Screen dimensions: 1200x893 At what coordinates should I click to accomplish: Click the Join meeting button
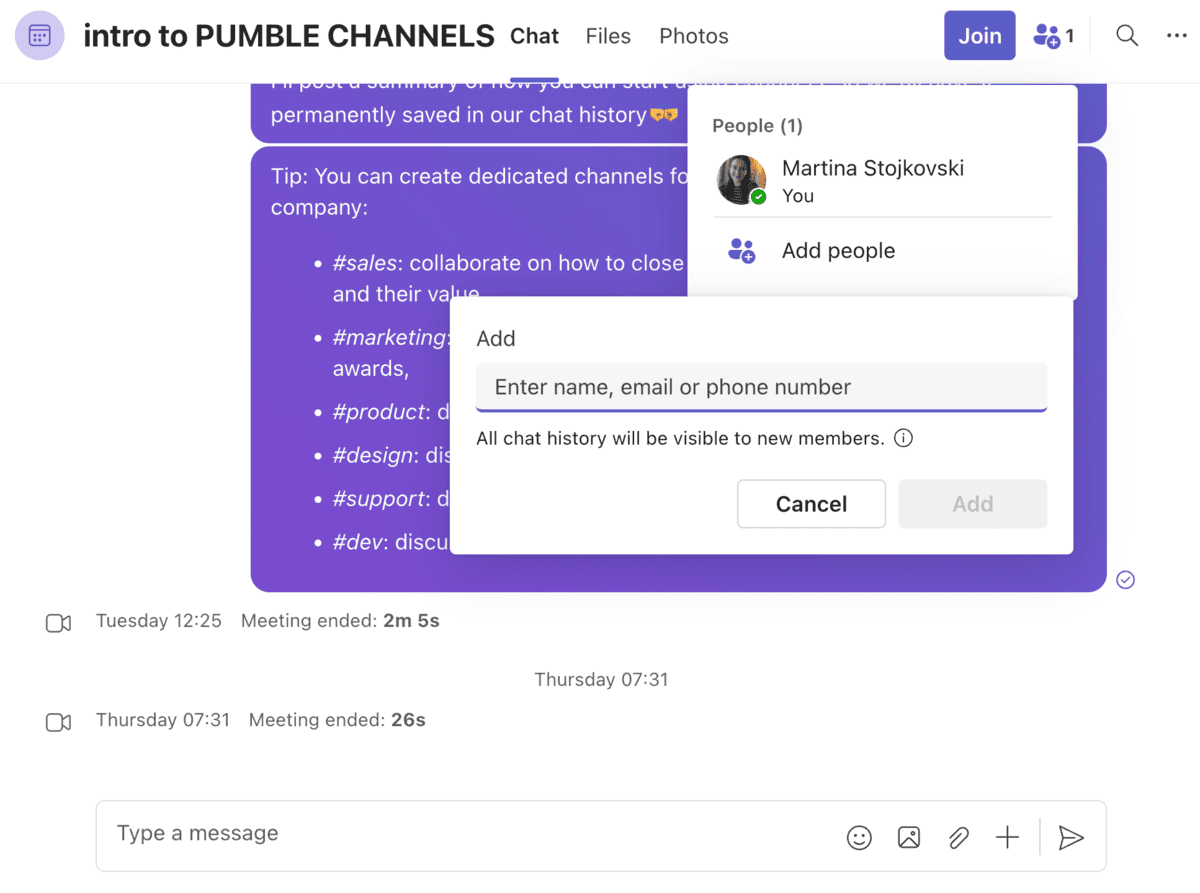click(980, 36)
